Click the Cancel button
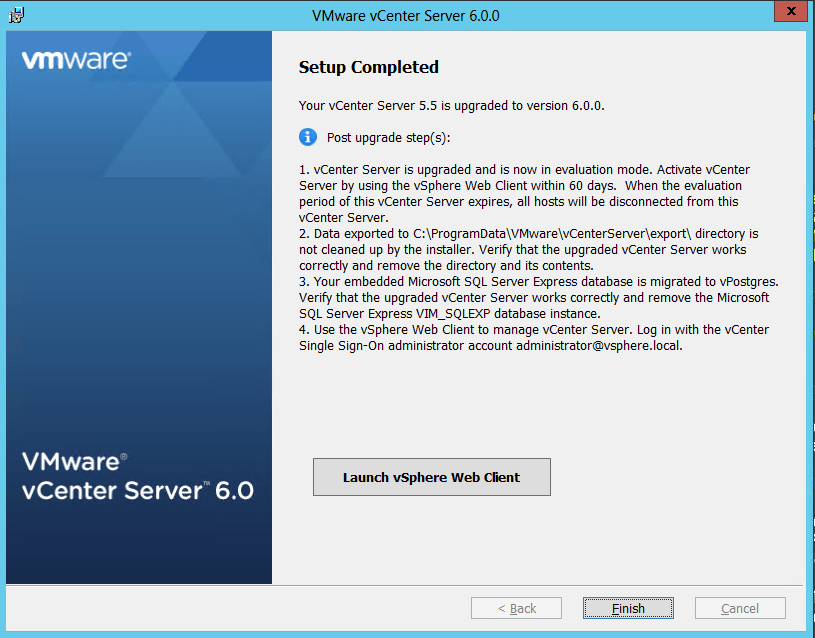Screen dimensions: 815x638 coord(740,608)
